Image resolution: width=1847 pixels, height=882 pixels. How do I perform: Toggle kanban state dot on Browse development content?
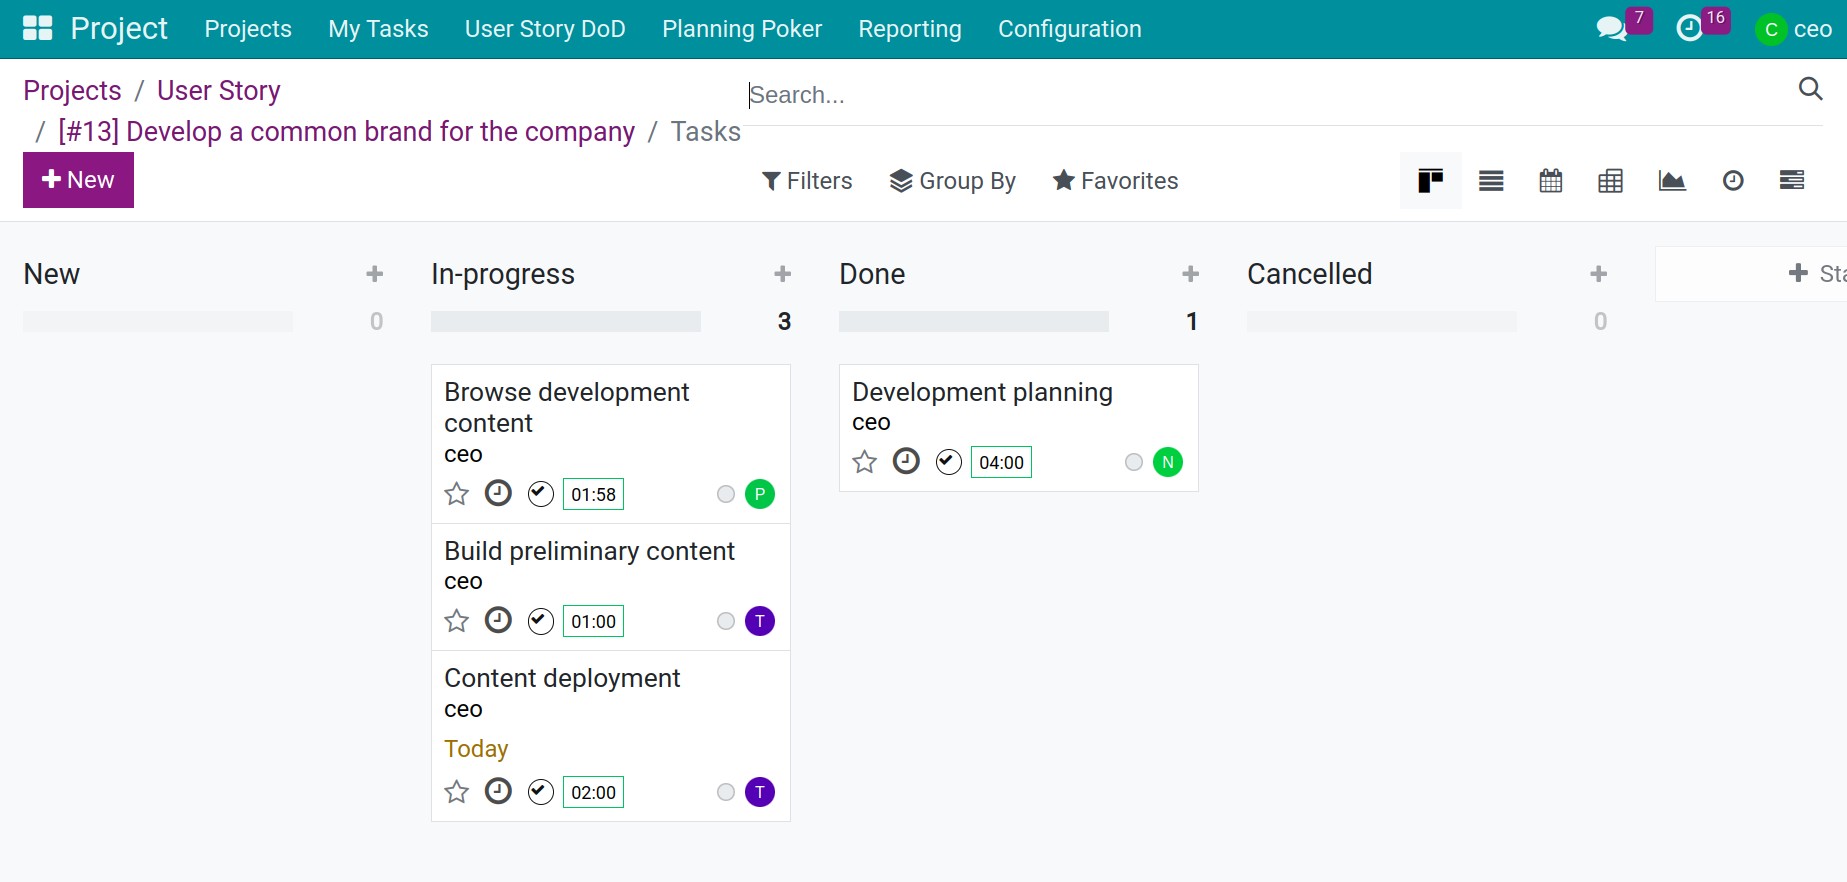726,494
